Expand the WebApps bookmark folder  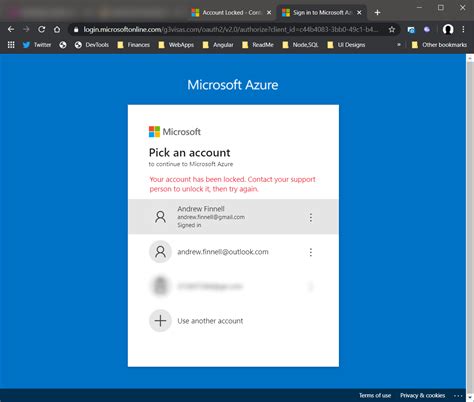coord(176,45)
